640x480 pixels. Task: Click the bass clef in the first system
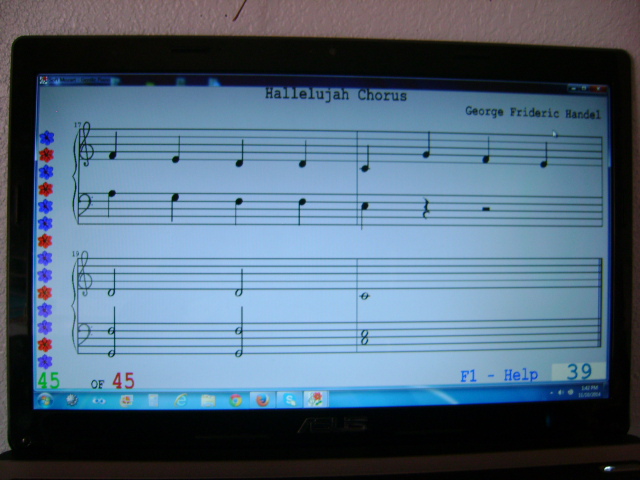[86, 203]
